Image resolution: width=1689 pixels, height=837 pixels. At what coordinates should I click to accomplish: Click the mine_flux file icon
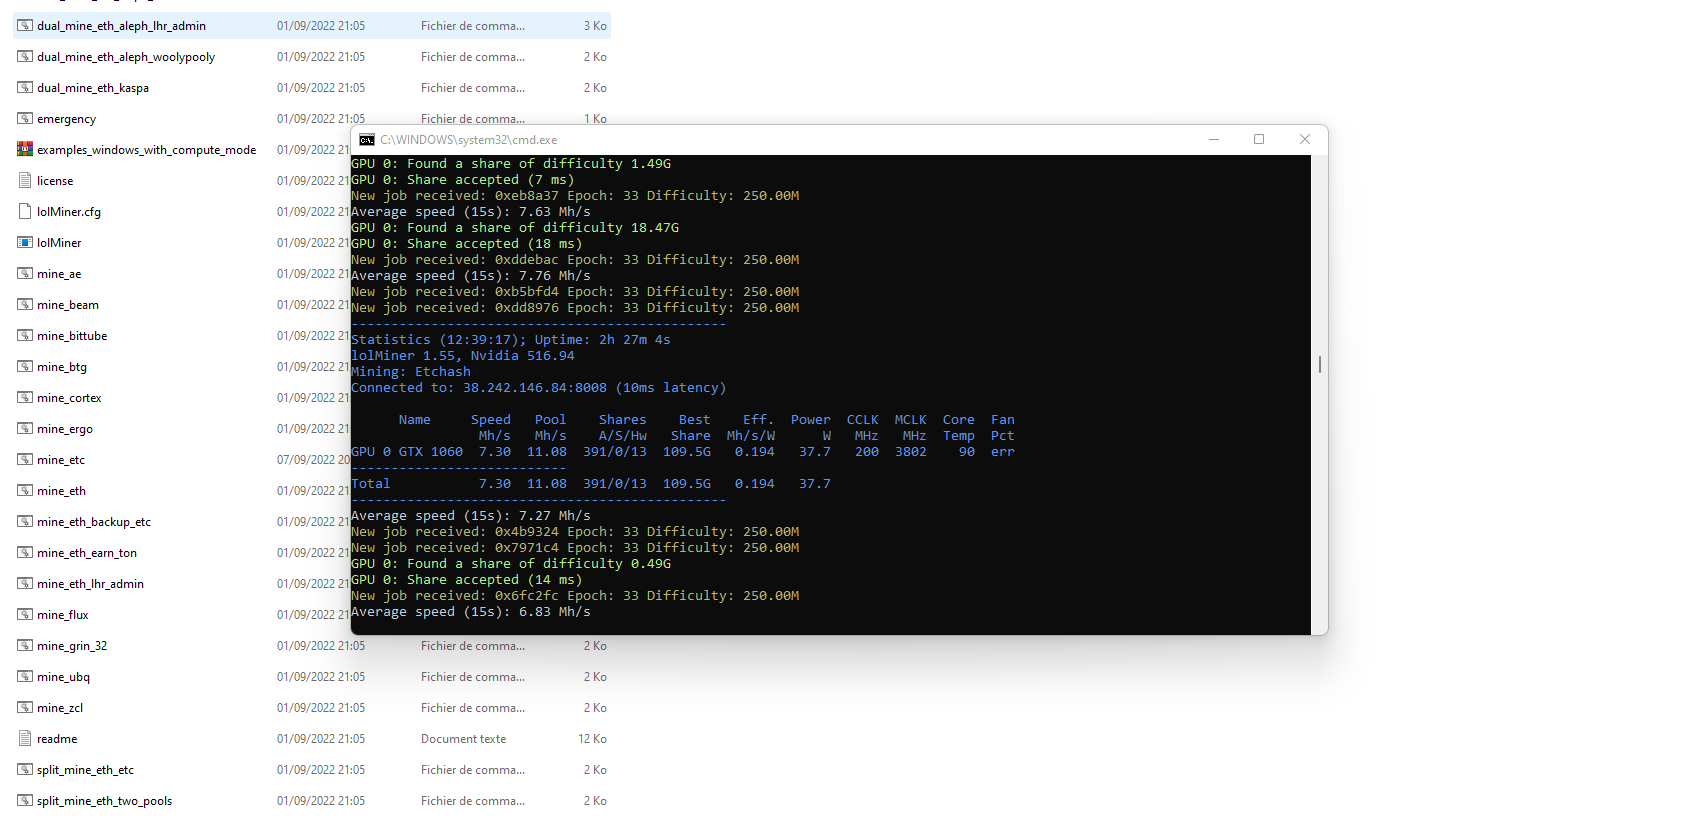pyautogui.click(x=25, y=615)
